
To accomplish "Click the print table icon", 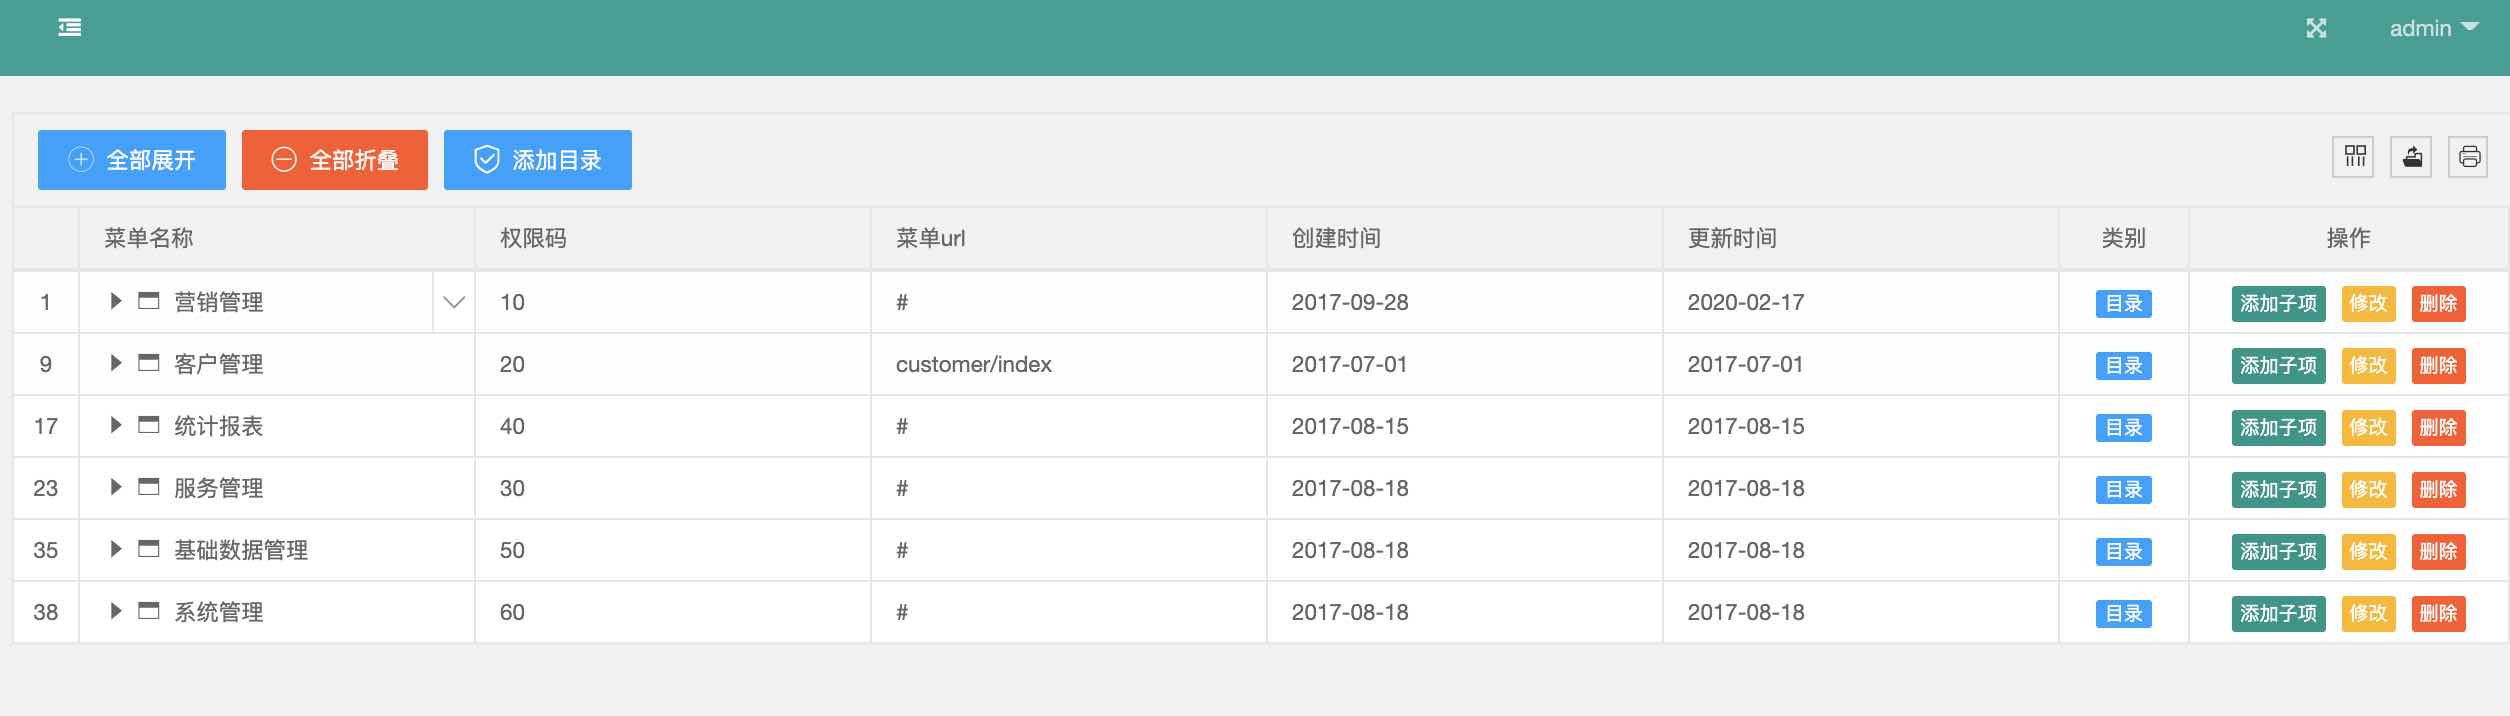I will 2469,157.
